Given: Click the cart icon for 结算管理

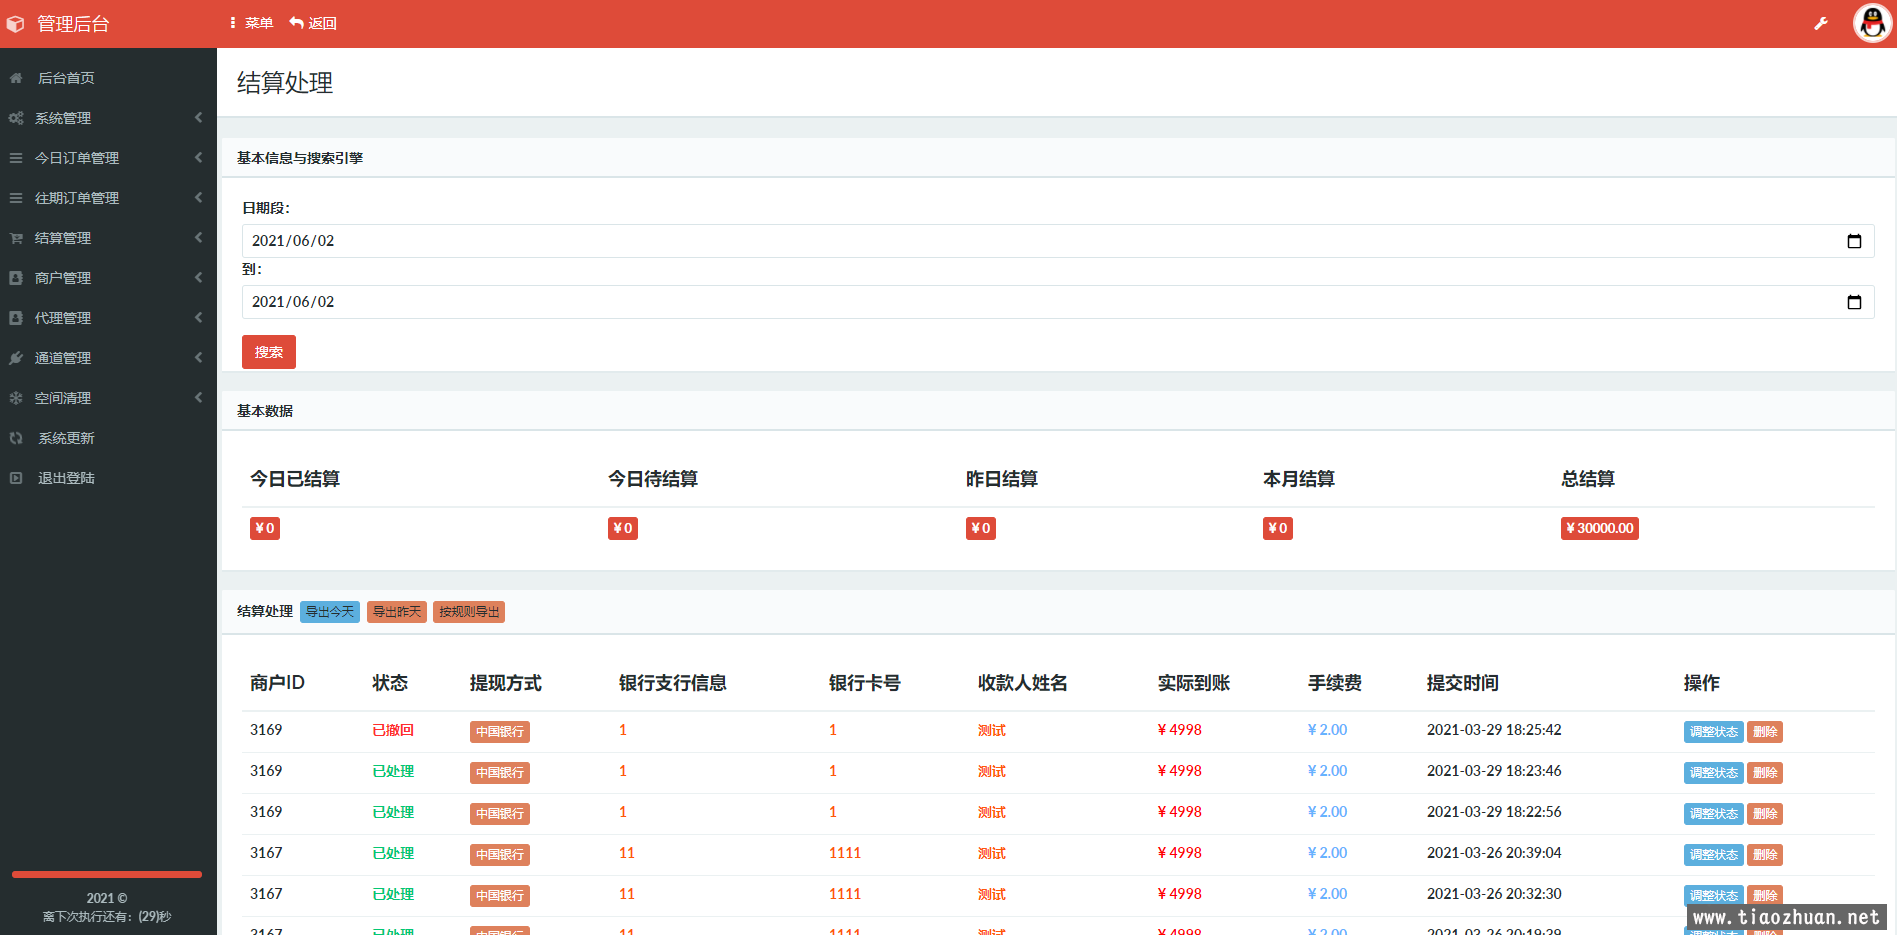Looking at the screenshot, I should point(16,238).
